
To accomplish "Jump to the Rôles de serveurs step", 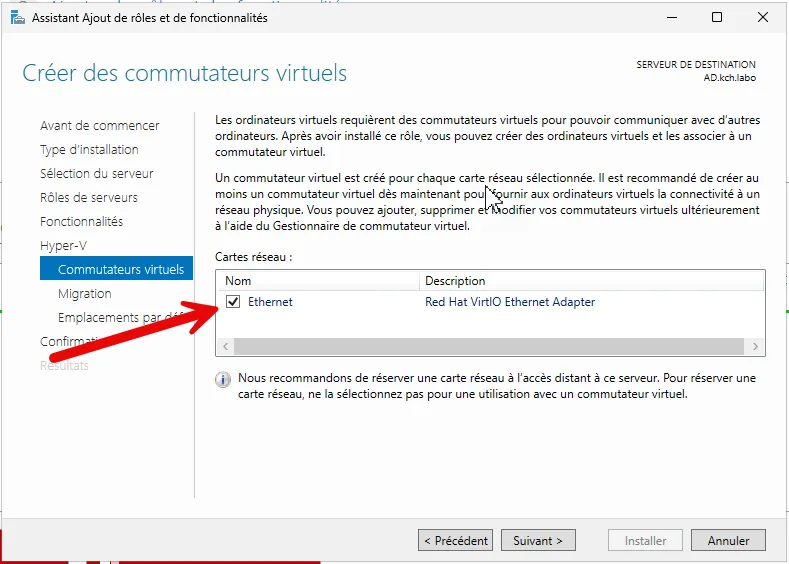I will (89, 198).
